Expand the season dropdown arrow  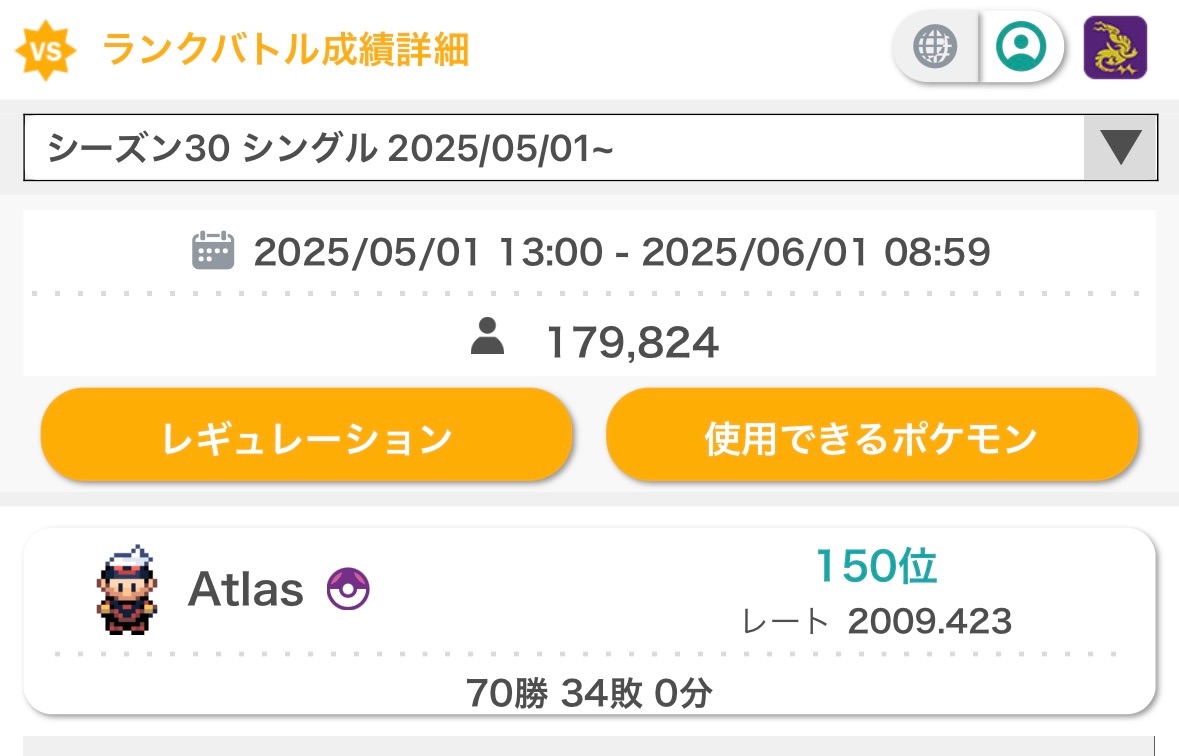tap(1120, 148)
